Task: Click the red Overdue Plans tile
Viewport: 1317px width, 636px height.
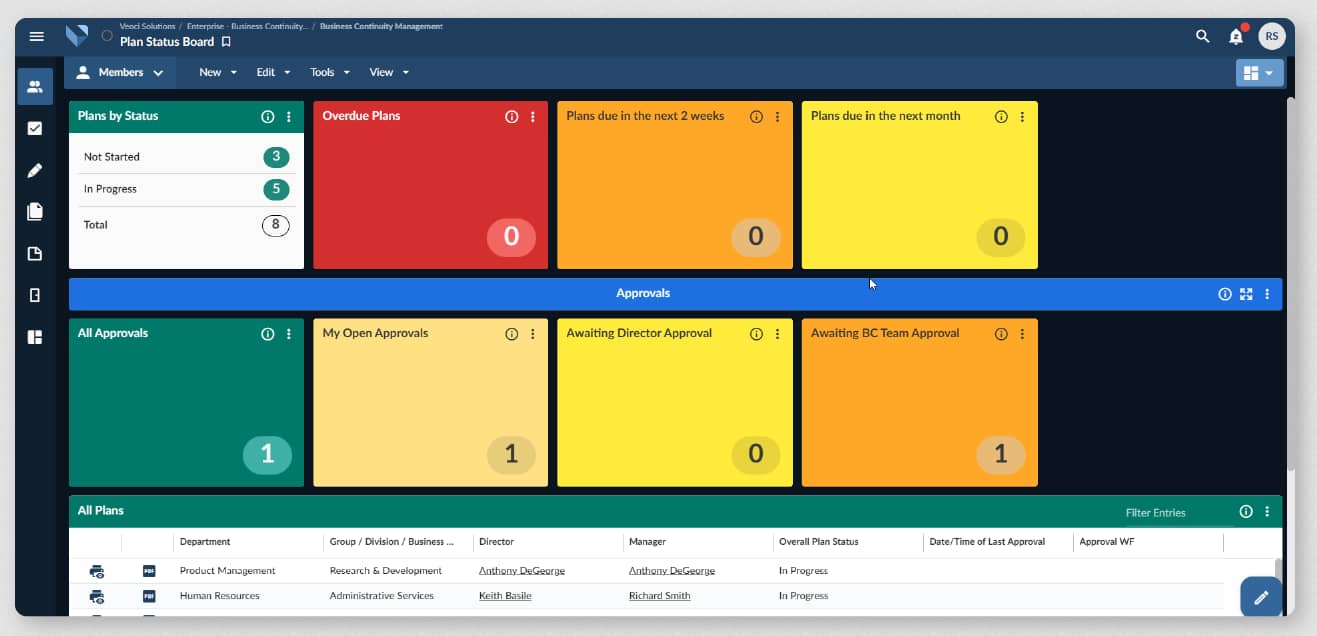Action: click(430, 190)
